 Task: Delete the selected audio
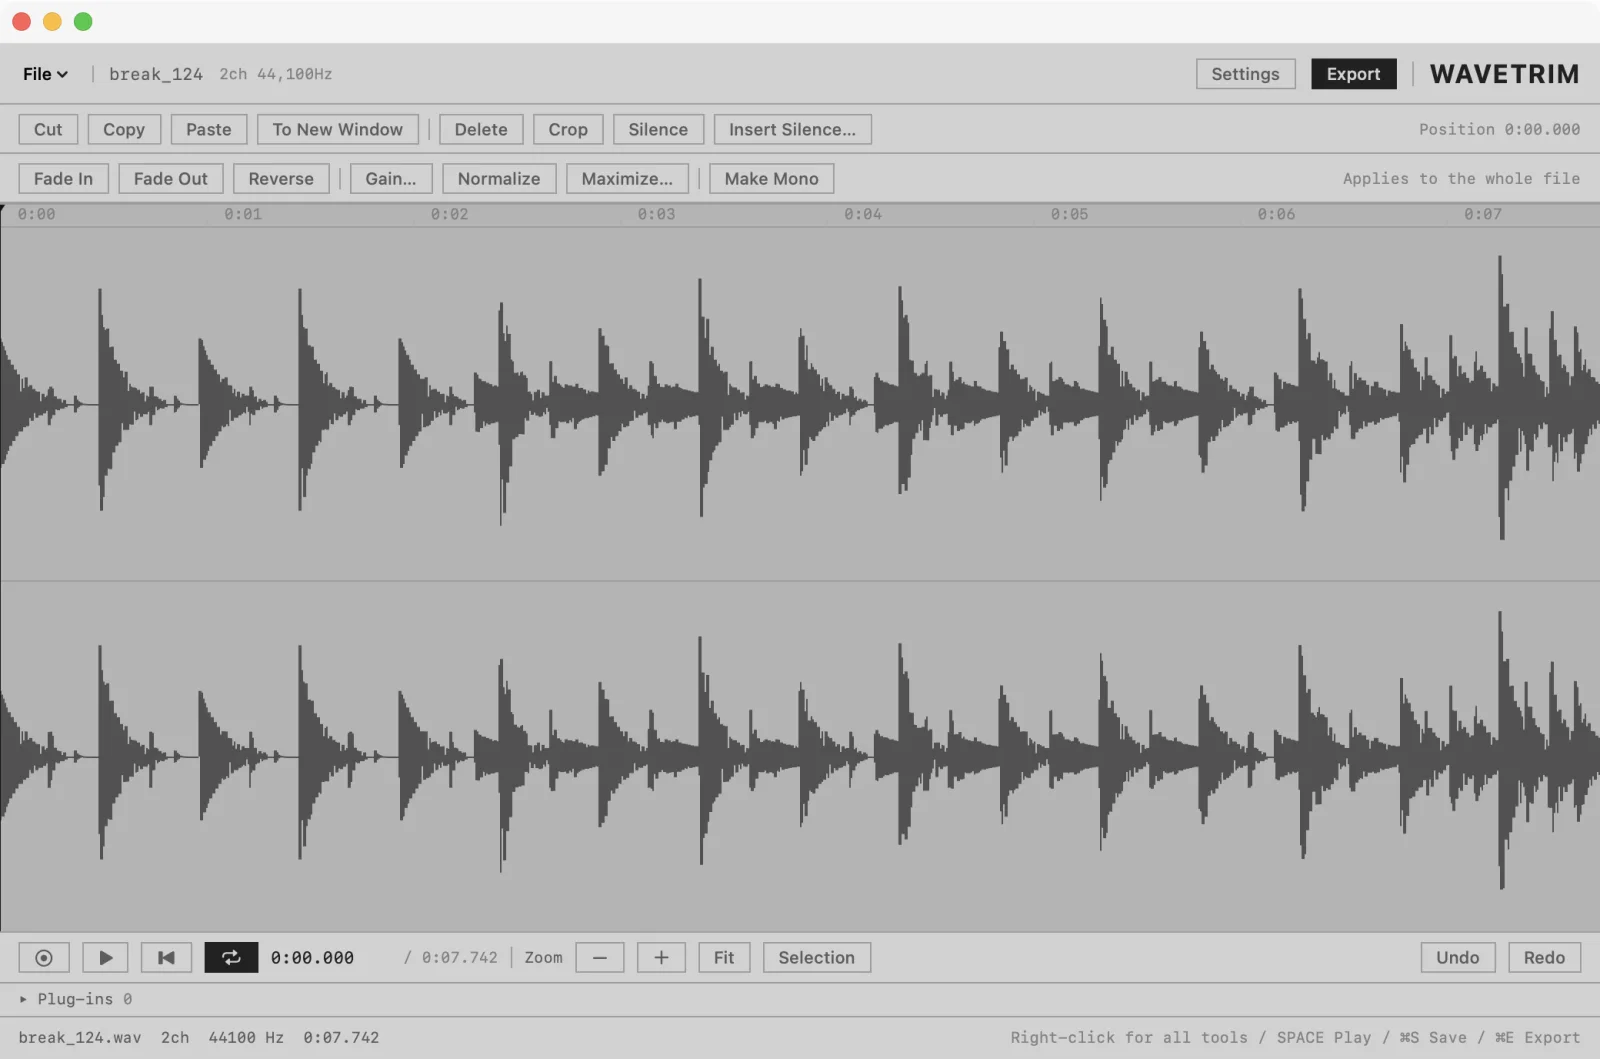point(481,129)
